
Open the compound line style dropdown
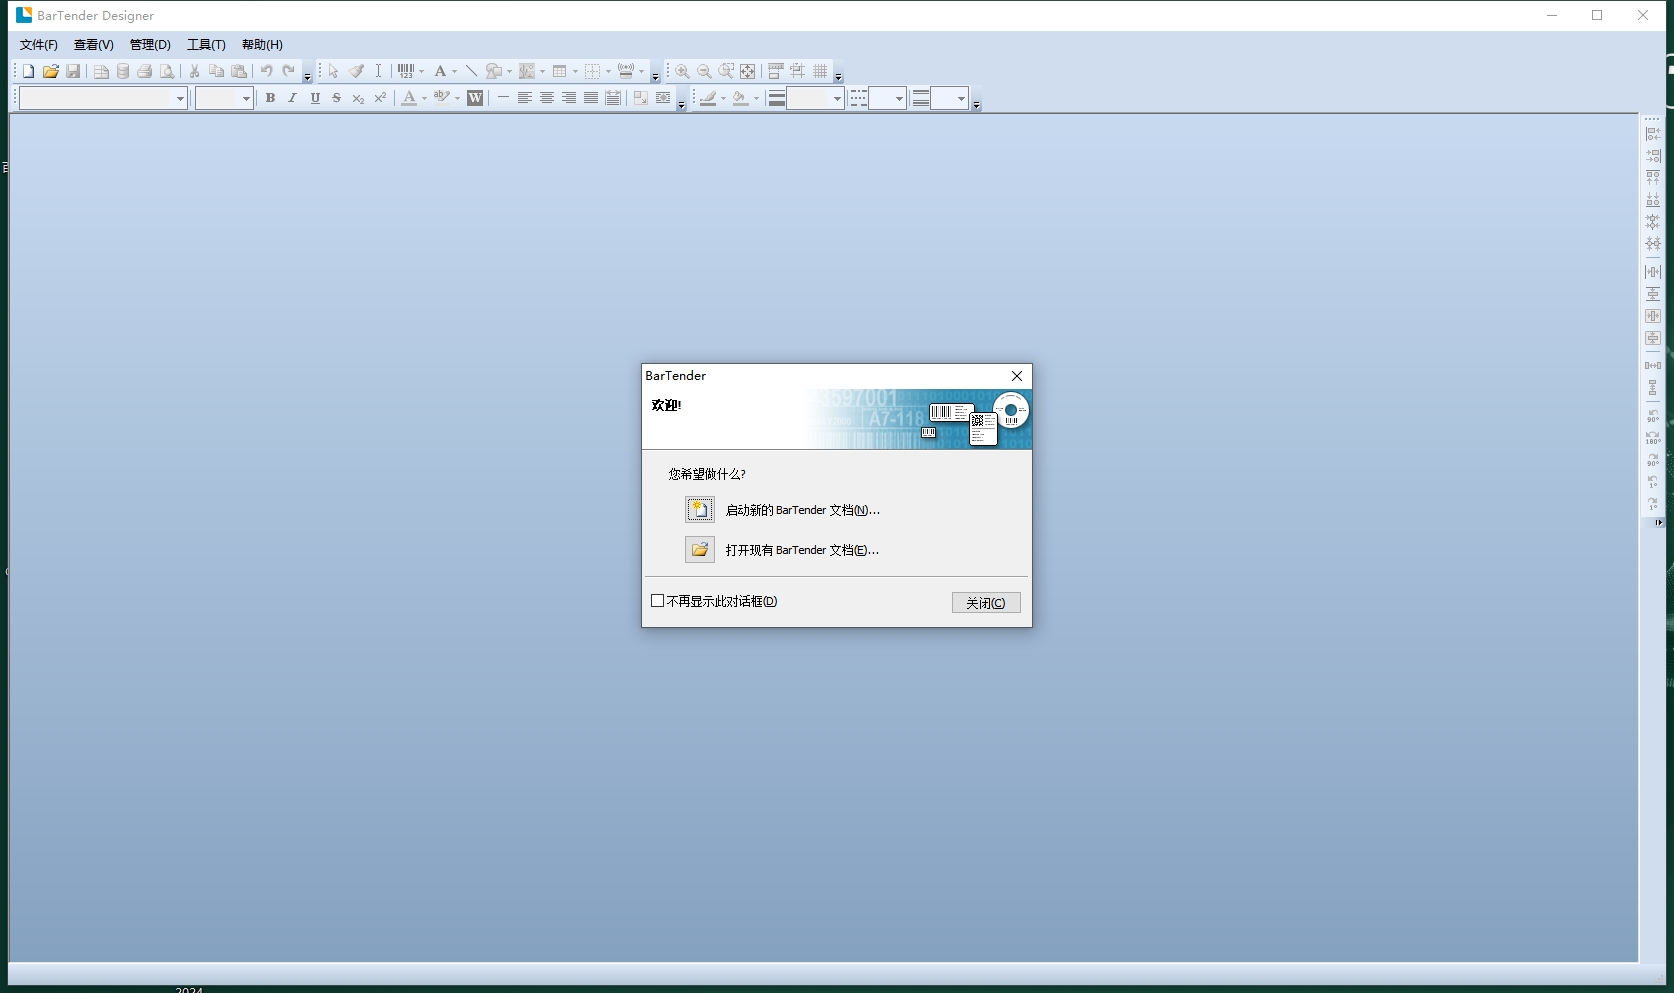[x=961, y=98]
